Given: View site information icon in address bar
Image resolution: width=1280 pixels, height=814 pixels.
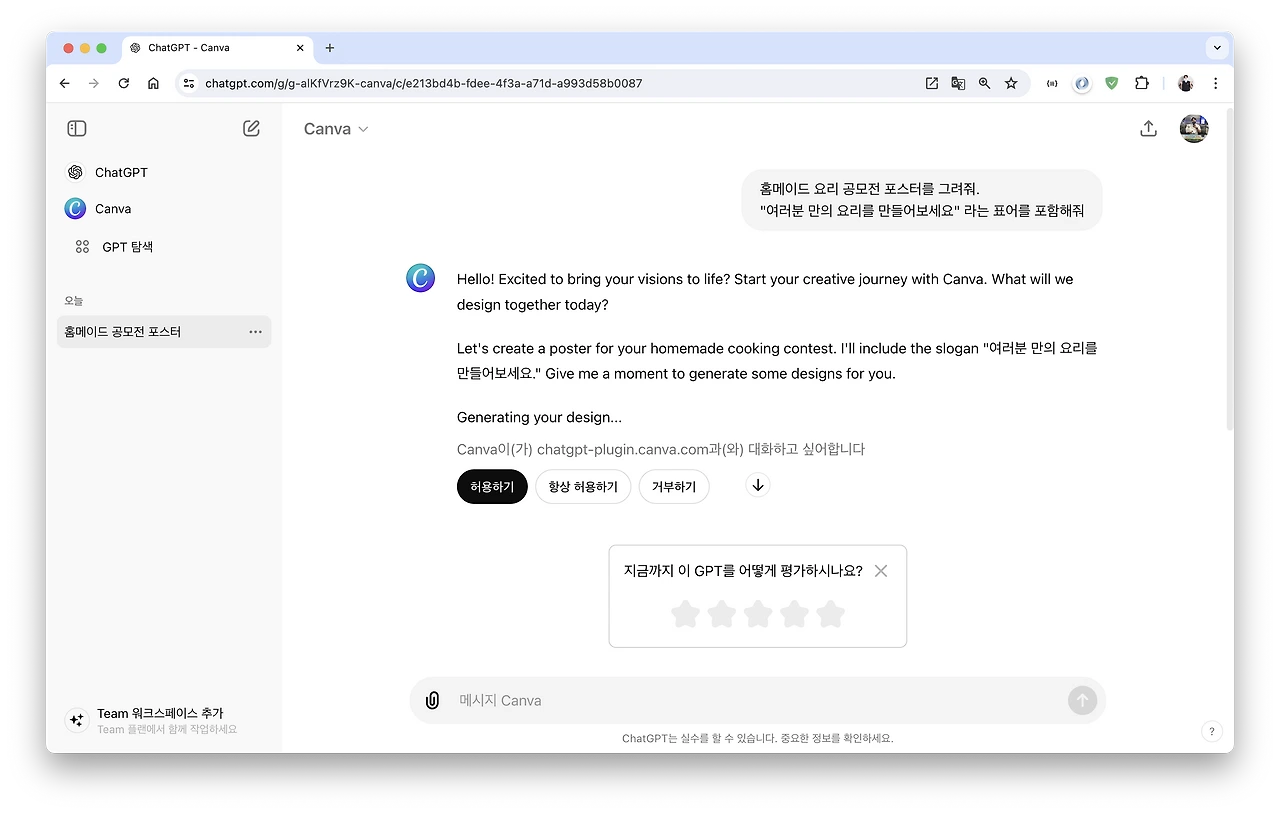Looking at the screenshot, I should (188, 83).
